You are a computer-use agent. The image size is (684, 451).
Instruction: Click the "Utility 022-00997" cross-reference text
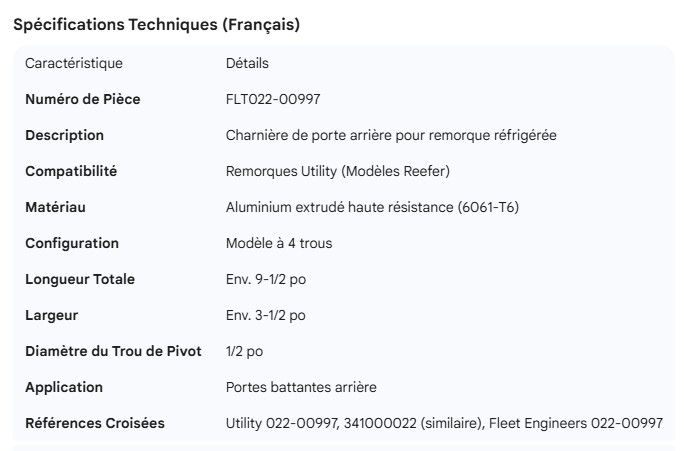281,423
